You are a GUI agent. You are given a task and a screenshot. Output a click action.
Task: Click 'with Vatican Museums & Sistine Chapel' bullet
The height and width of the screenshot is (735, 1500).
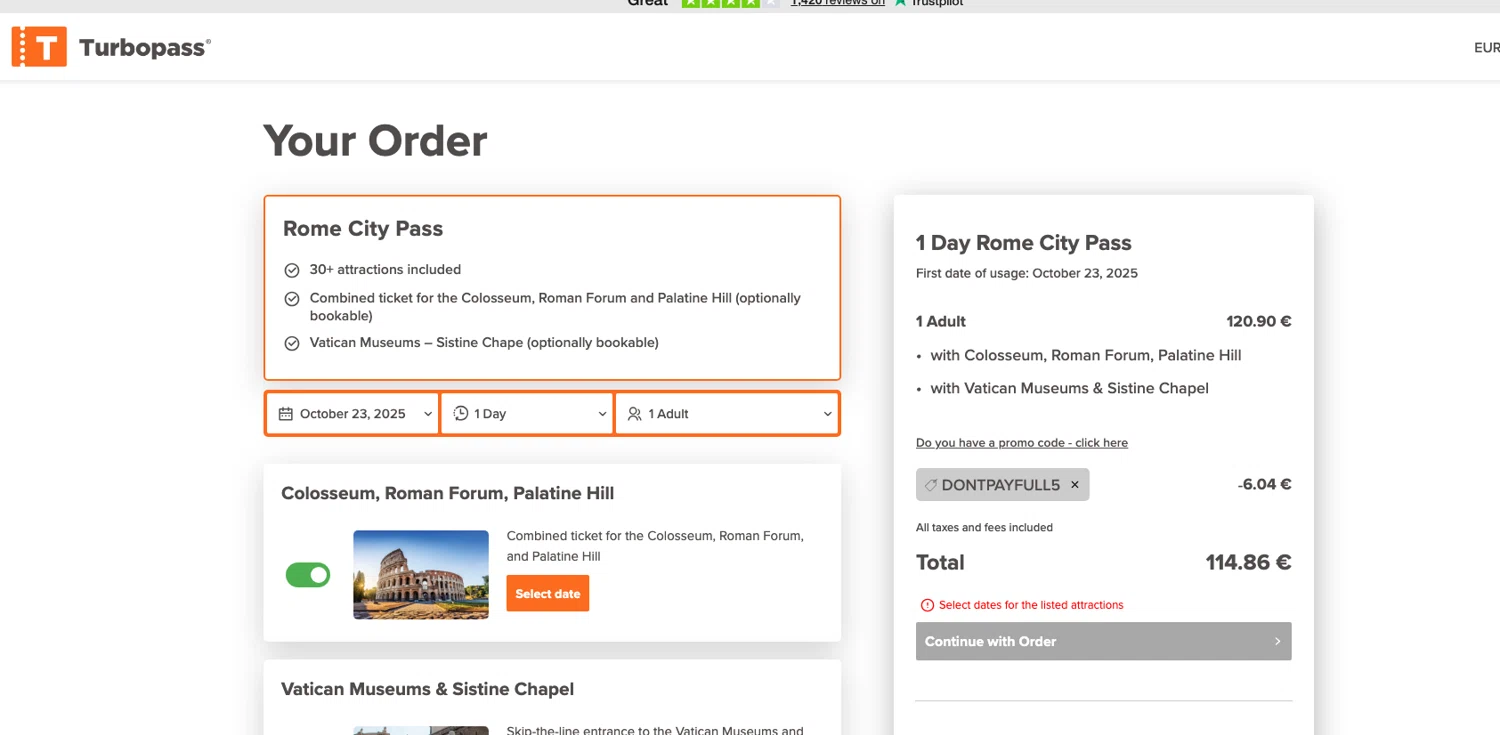tap(1070, 388)
